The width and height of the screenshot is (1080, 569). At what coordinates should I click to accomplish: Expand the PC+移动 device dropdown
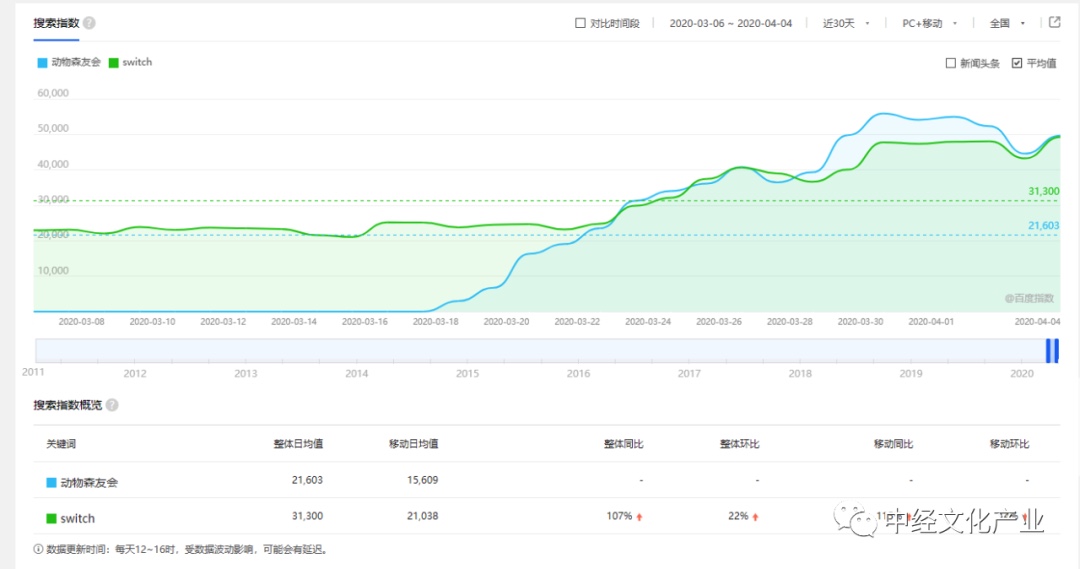[929, 23]
